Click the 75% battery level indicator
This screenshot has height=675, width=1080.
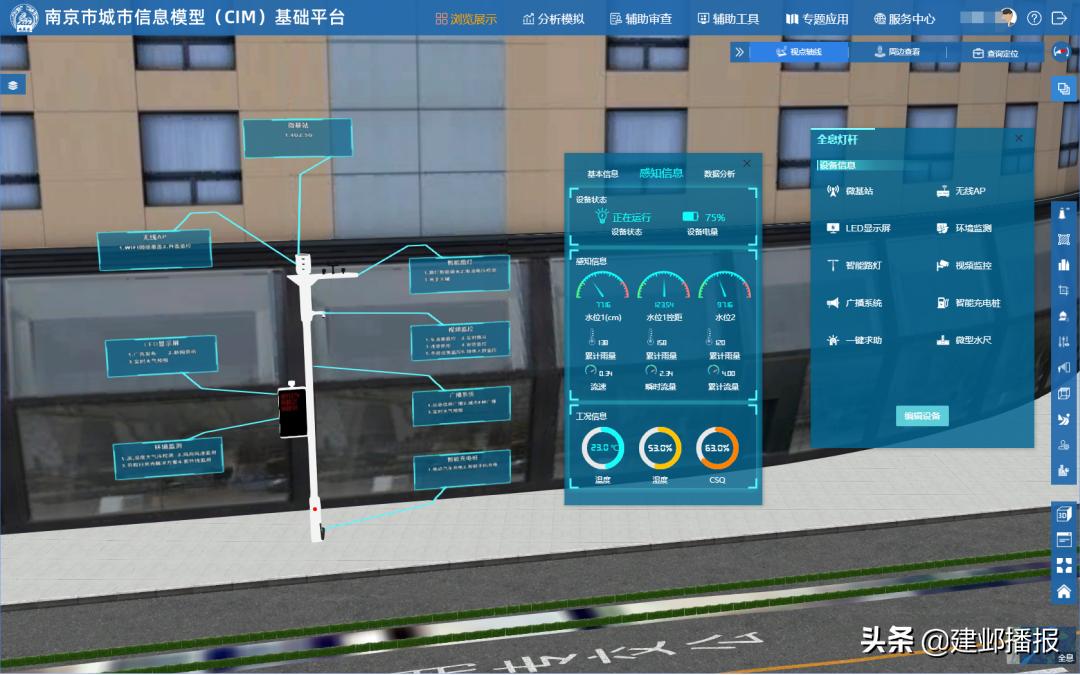[703, 217]
